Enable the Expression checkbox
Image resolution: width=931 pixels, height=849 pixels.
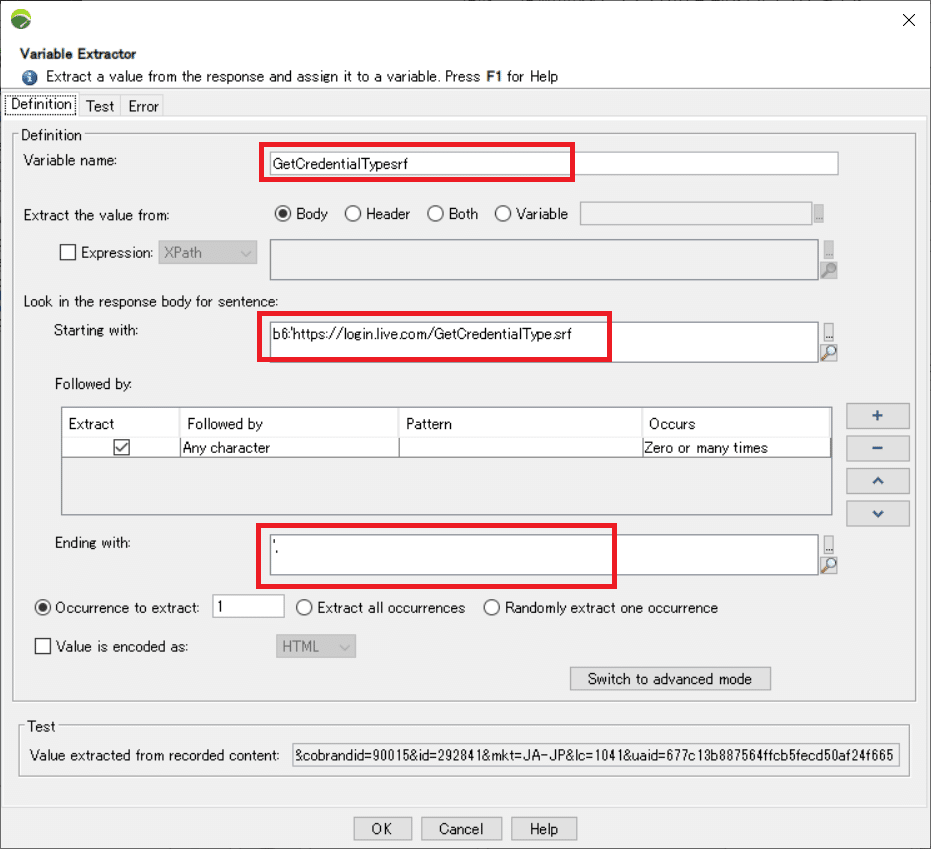click(68, 252)
